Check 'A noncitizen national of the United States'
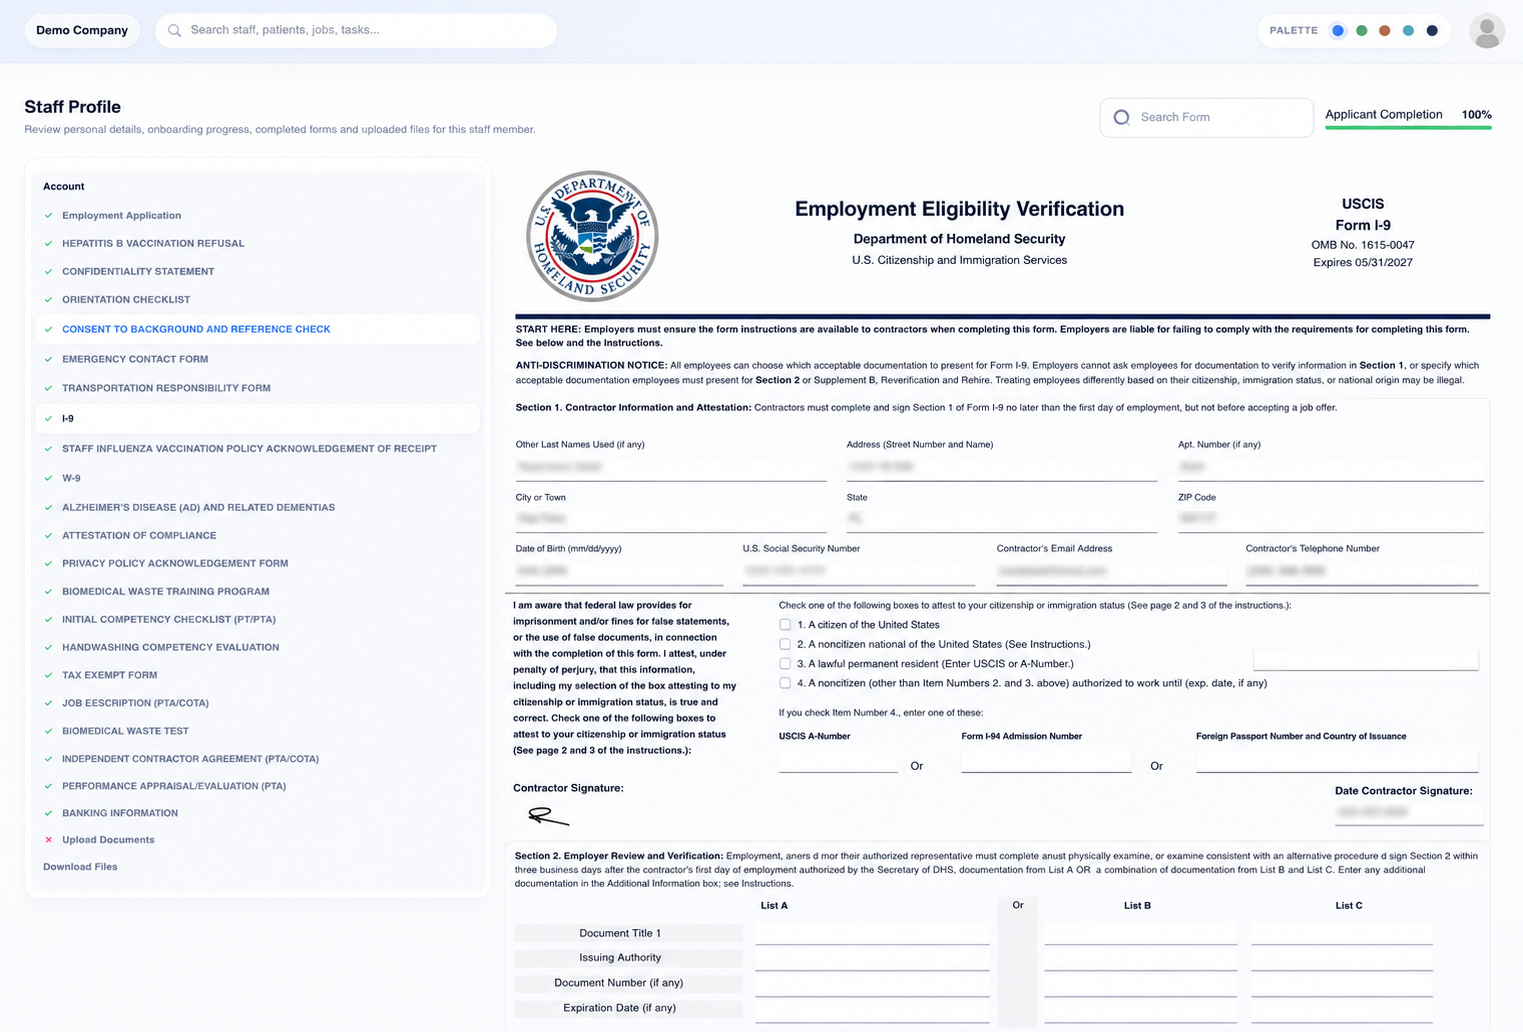Viewport: 1523px width, 1032px height. click(x=785, y=644)
